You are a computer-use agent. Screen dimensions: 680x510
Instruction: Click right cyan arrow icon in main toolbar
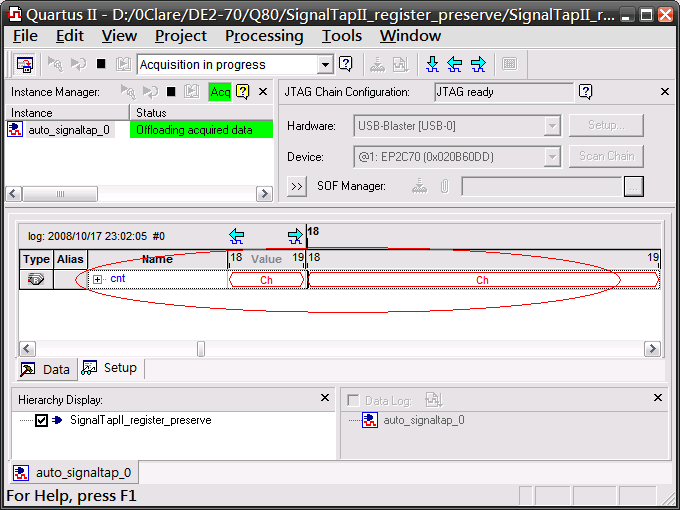click(x=478, y=64)
